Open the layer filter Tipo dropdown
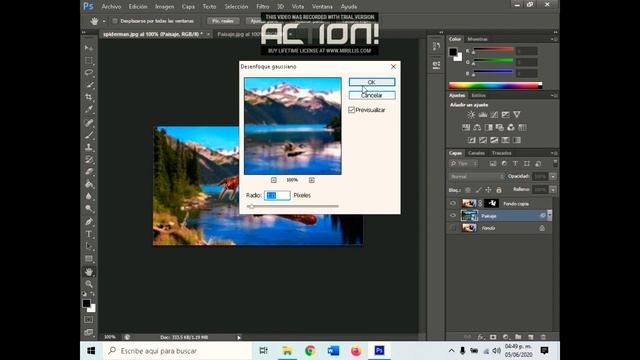The height and width of the screenshot is (360, 640). (x=464, y=164)
